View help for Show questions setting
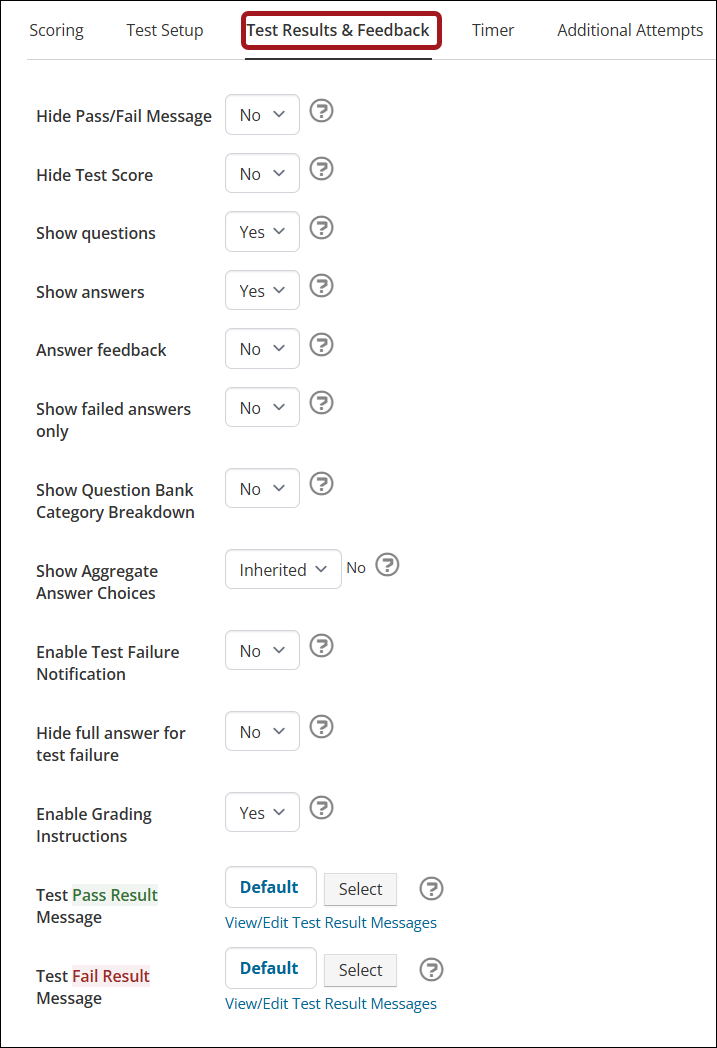Screen dimensions: 717x1048 click(x=321, y=228)
